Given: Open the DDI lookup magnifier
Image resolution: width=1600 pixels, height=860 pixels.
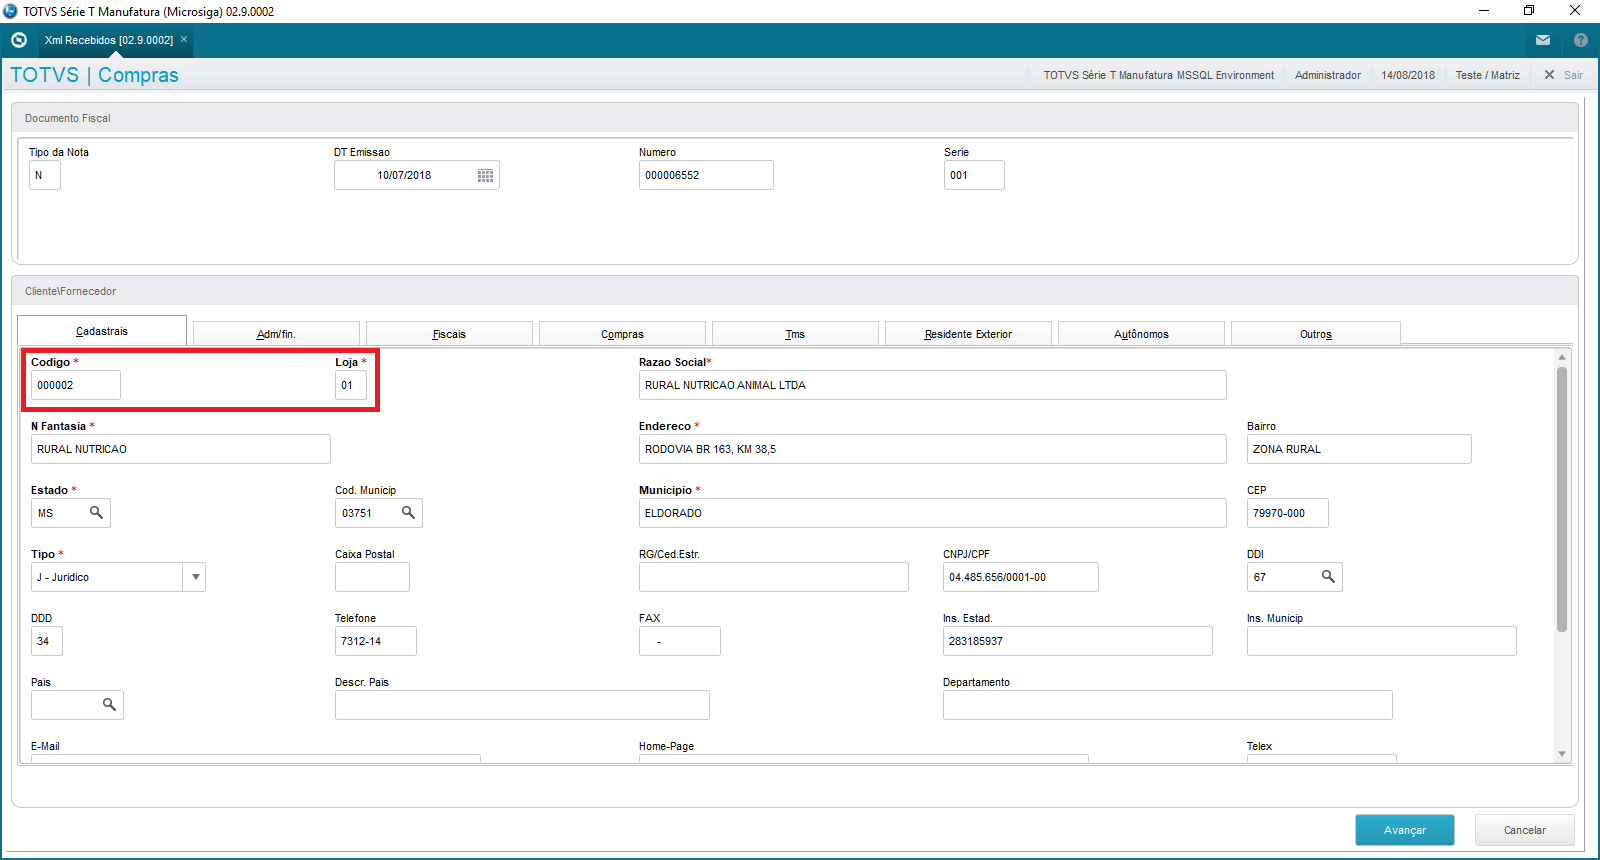Looking at the screenshot, I should (1328, 577).
